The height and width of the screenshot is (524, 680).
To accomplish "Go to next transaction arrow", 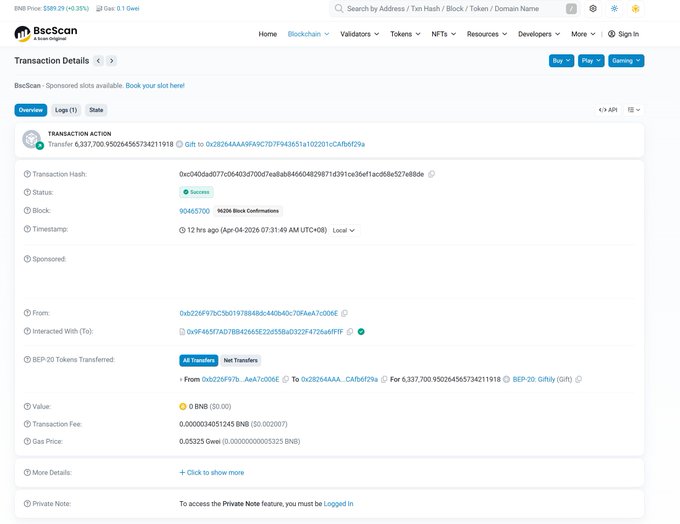I will pyautogui.click(x=112, y=61).
